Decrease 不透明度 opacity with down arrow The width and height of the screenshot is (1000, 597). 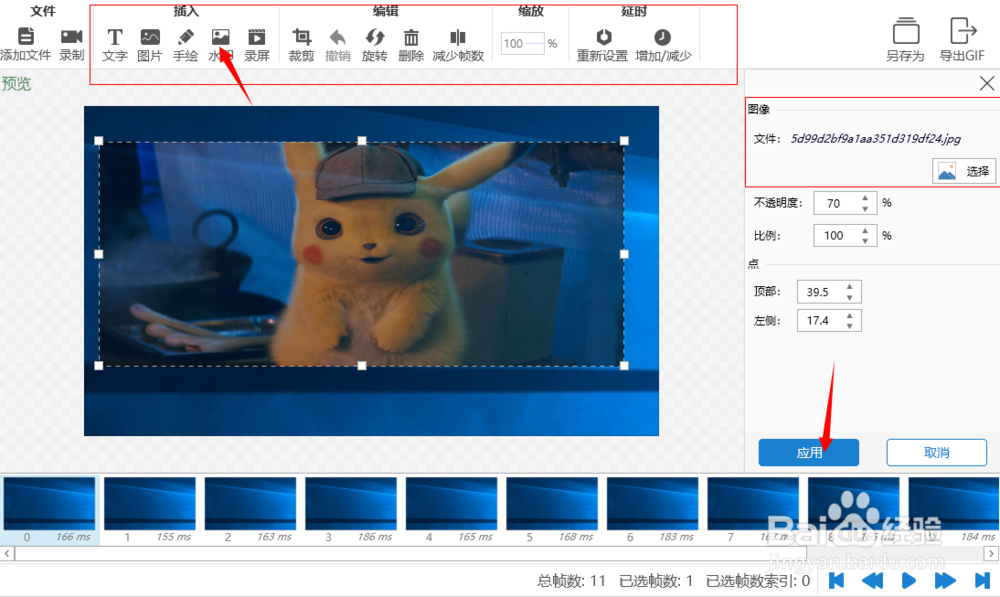865,209
